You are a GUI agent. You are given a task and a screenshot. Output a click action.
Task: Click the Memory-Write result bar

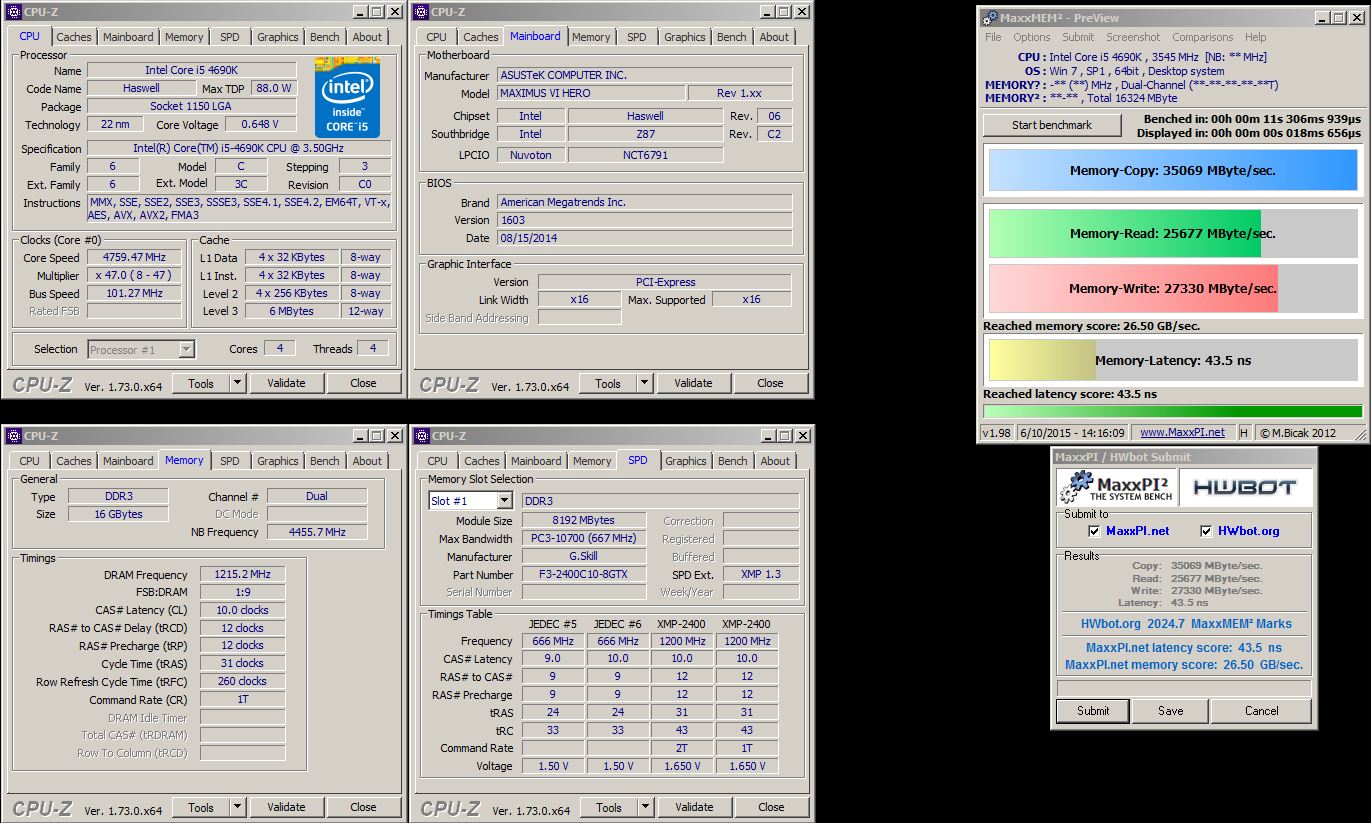pos(1173,289)
